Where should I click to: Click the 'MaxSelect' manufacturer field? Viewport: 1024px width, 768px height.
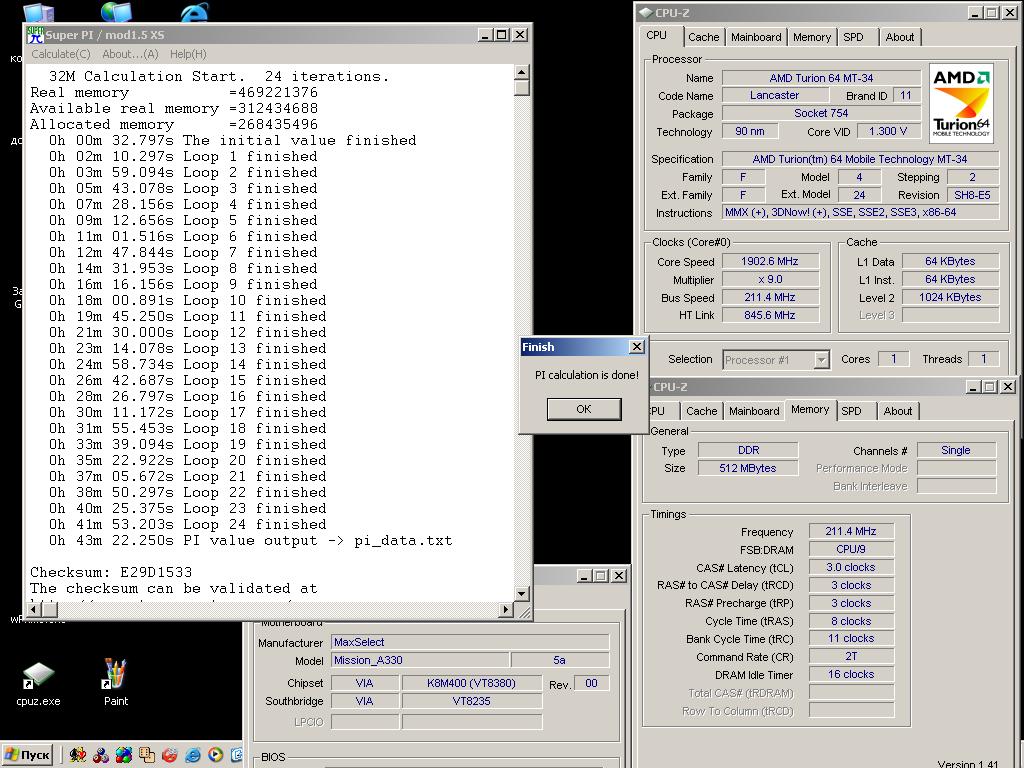point(470,642)
